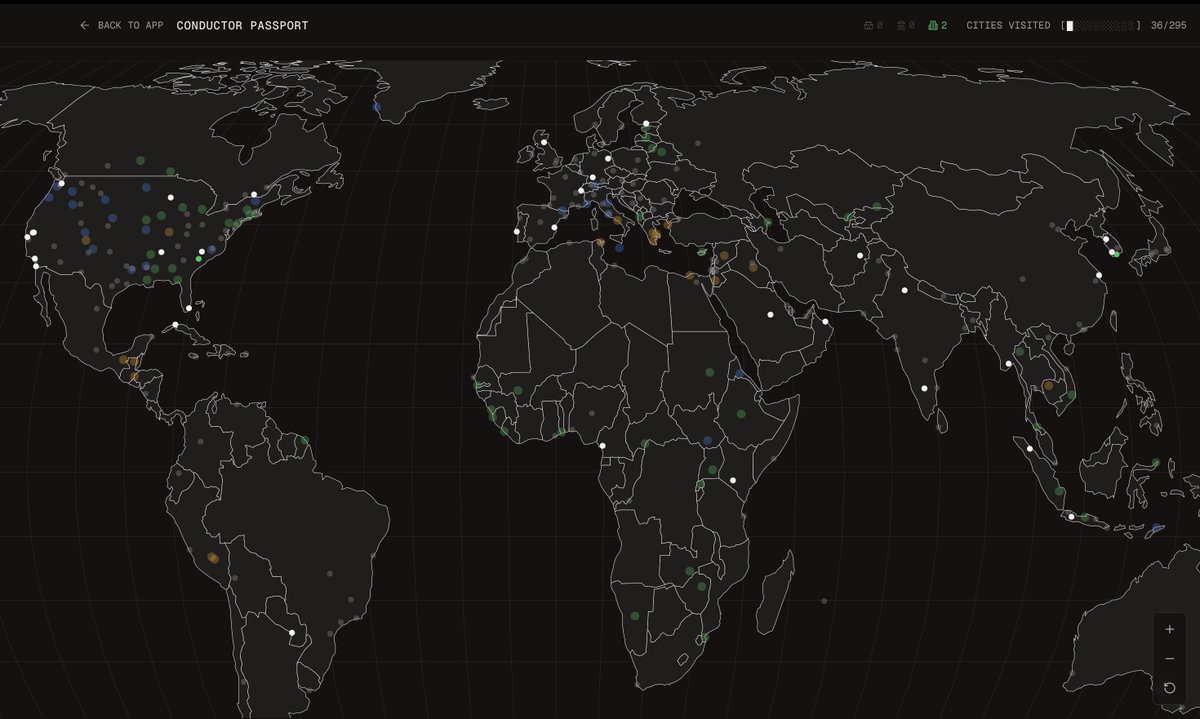Select the Cities Visited label
The width and height of the screenshot is (1200, 719).
[x=1008, y=25]
